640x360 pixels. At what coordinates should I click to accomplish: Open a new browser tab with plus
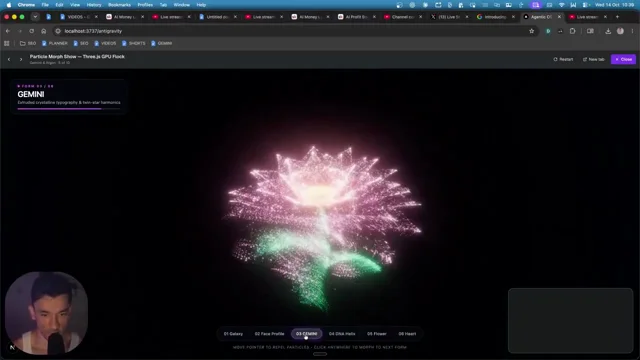pyautogui.click(x=617, y=17)
